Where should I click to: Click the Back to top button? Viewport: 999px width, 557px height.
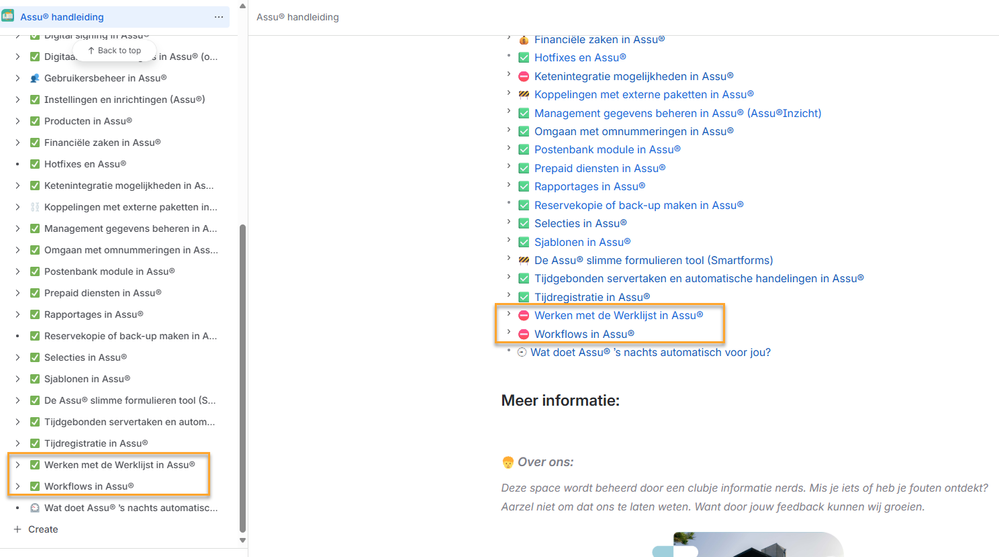point(114,50)
